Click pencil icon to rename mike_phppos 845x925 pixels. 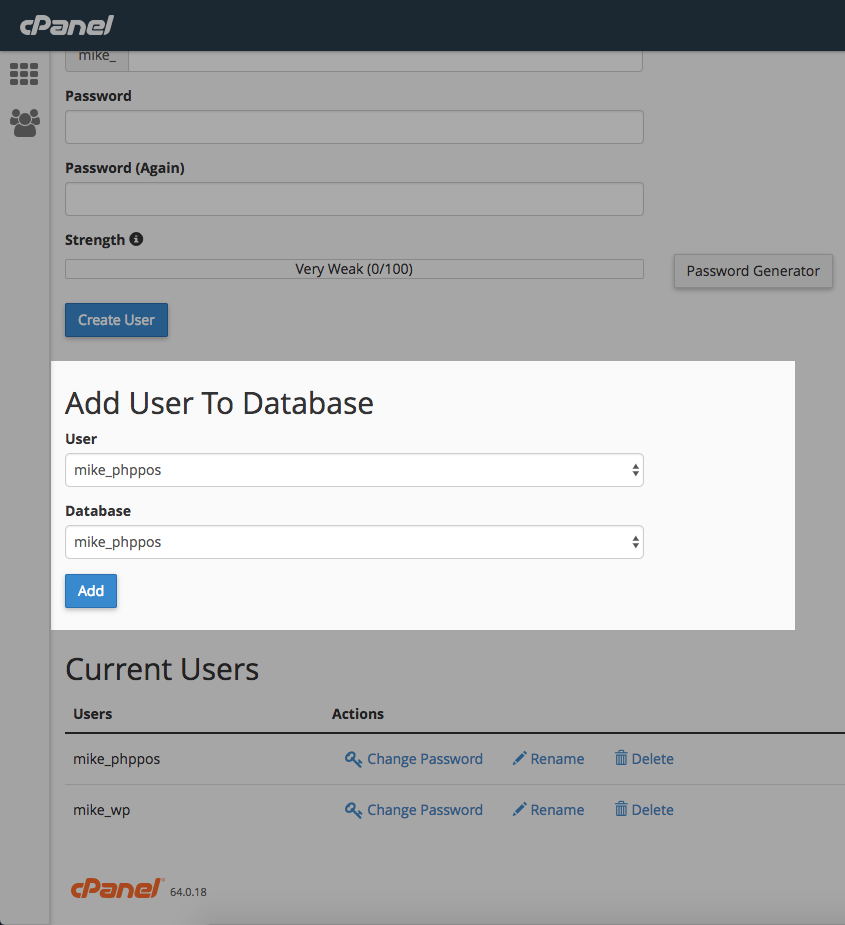coord(519,759)
